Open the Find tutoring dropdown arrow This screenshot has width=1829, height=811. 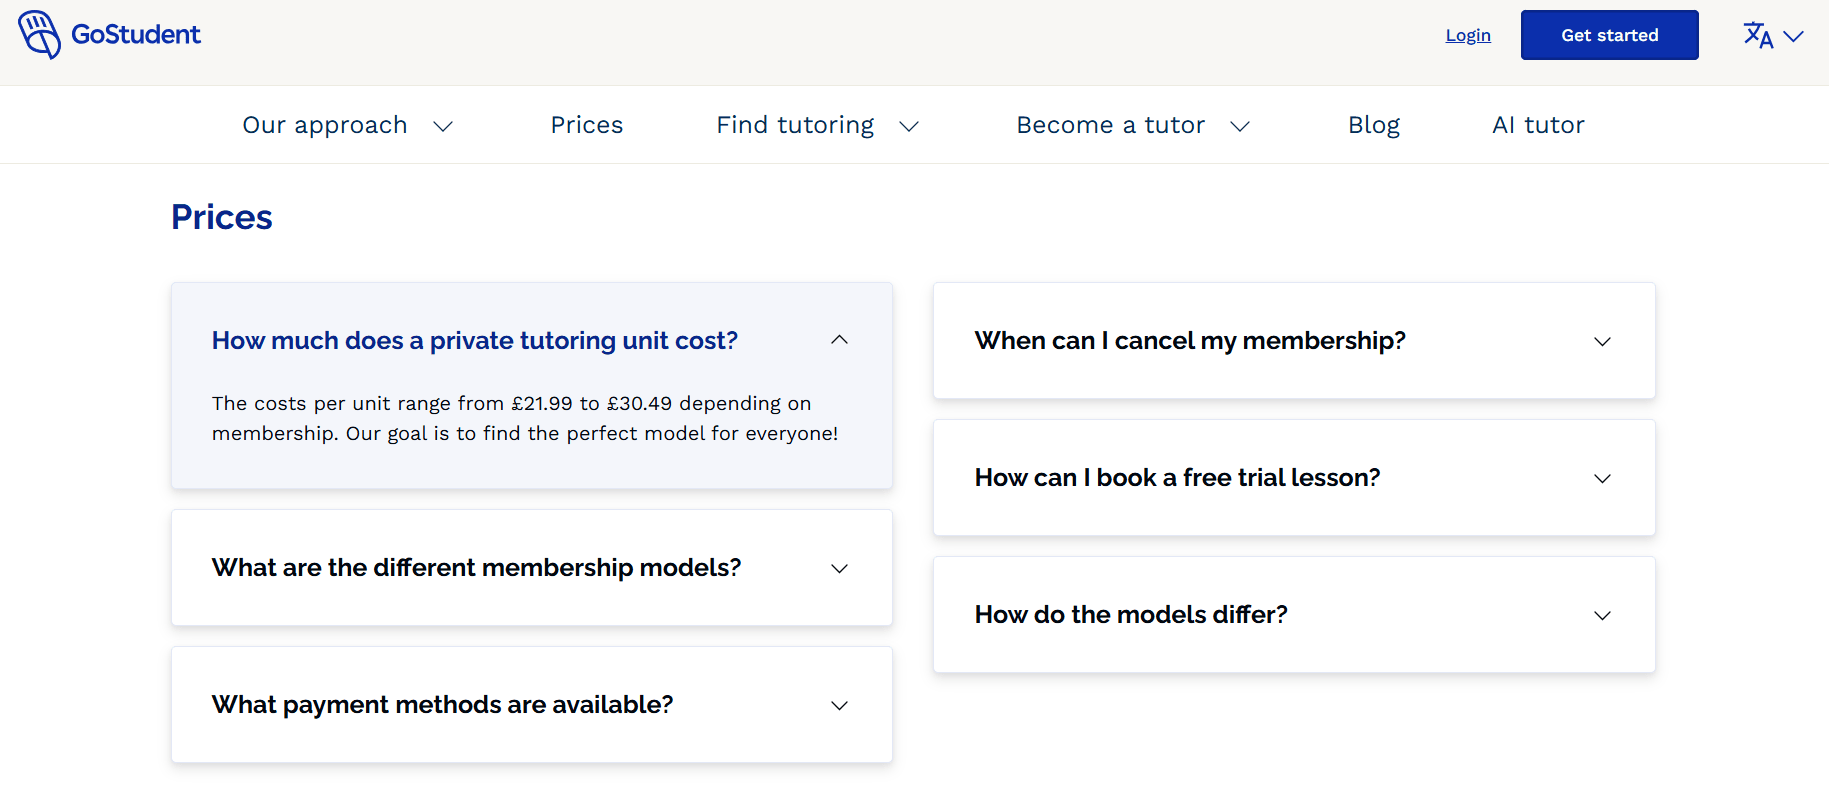coord(909,126)
